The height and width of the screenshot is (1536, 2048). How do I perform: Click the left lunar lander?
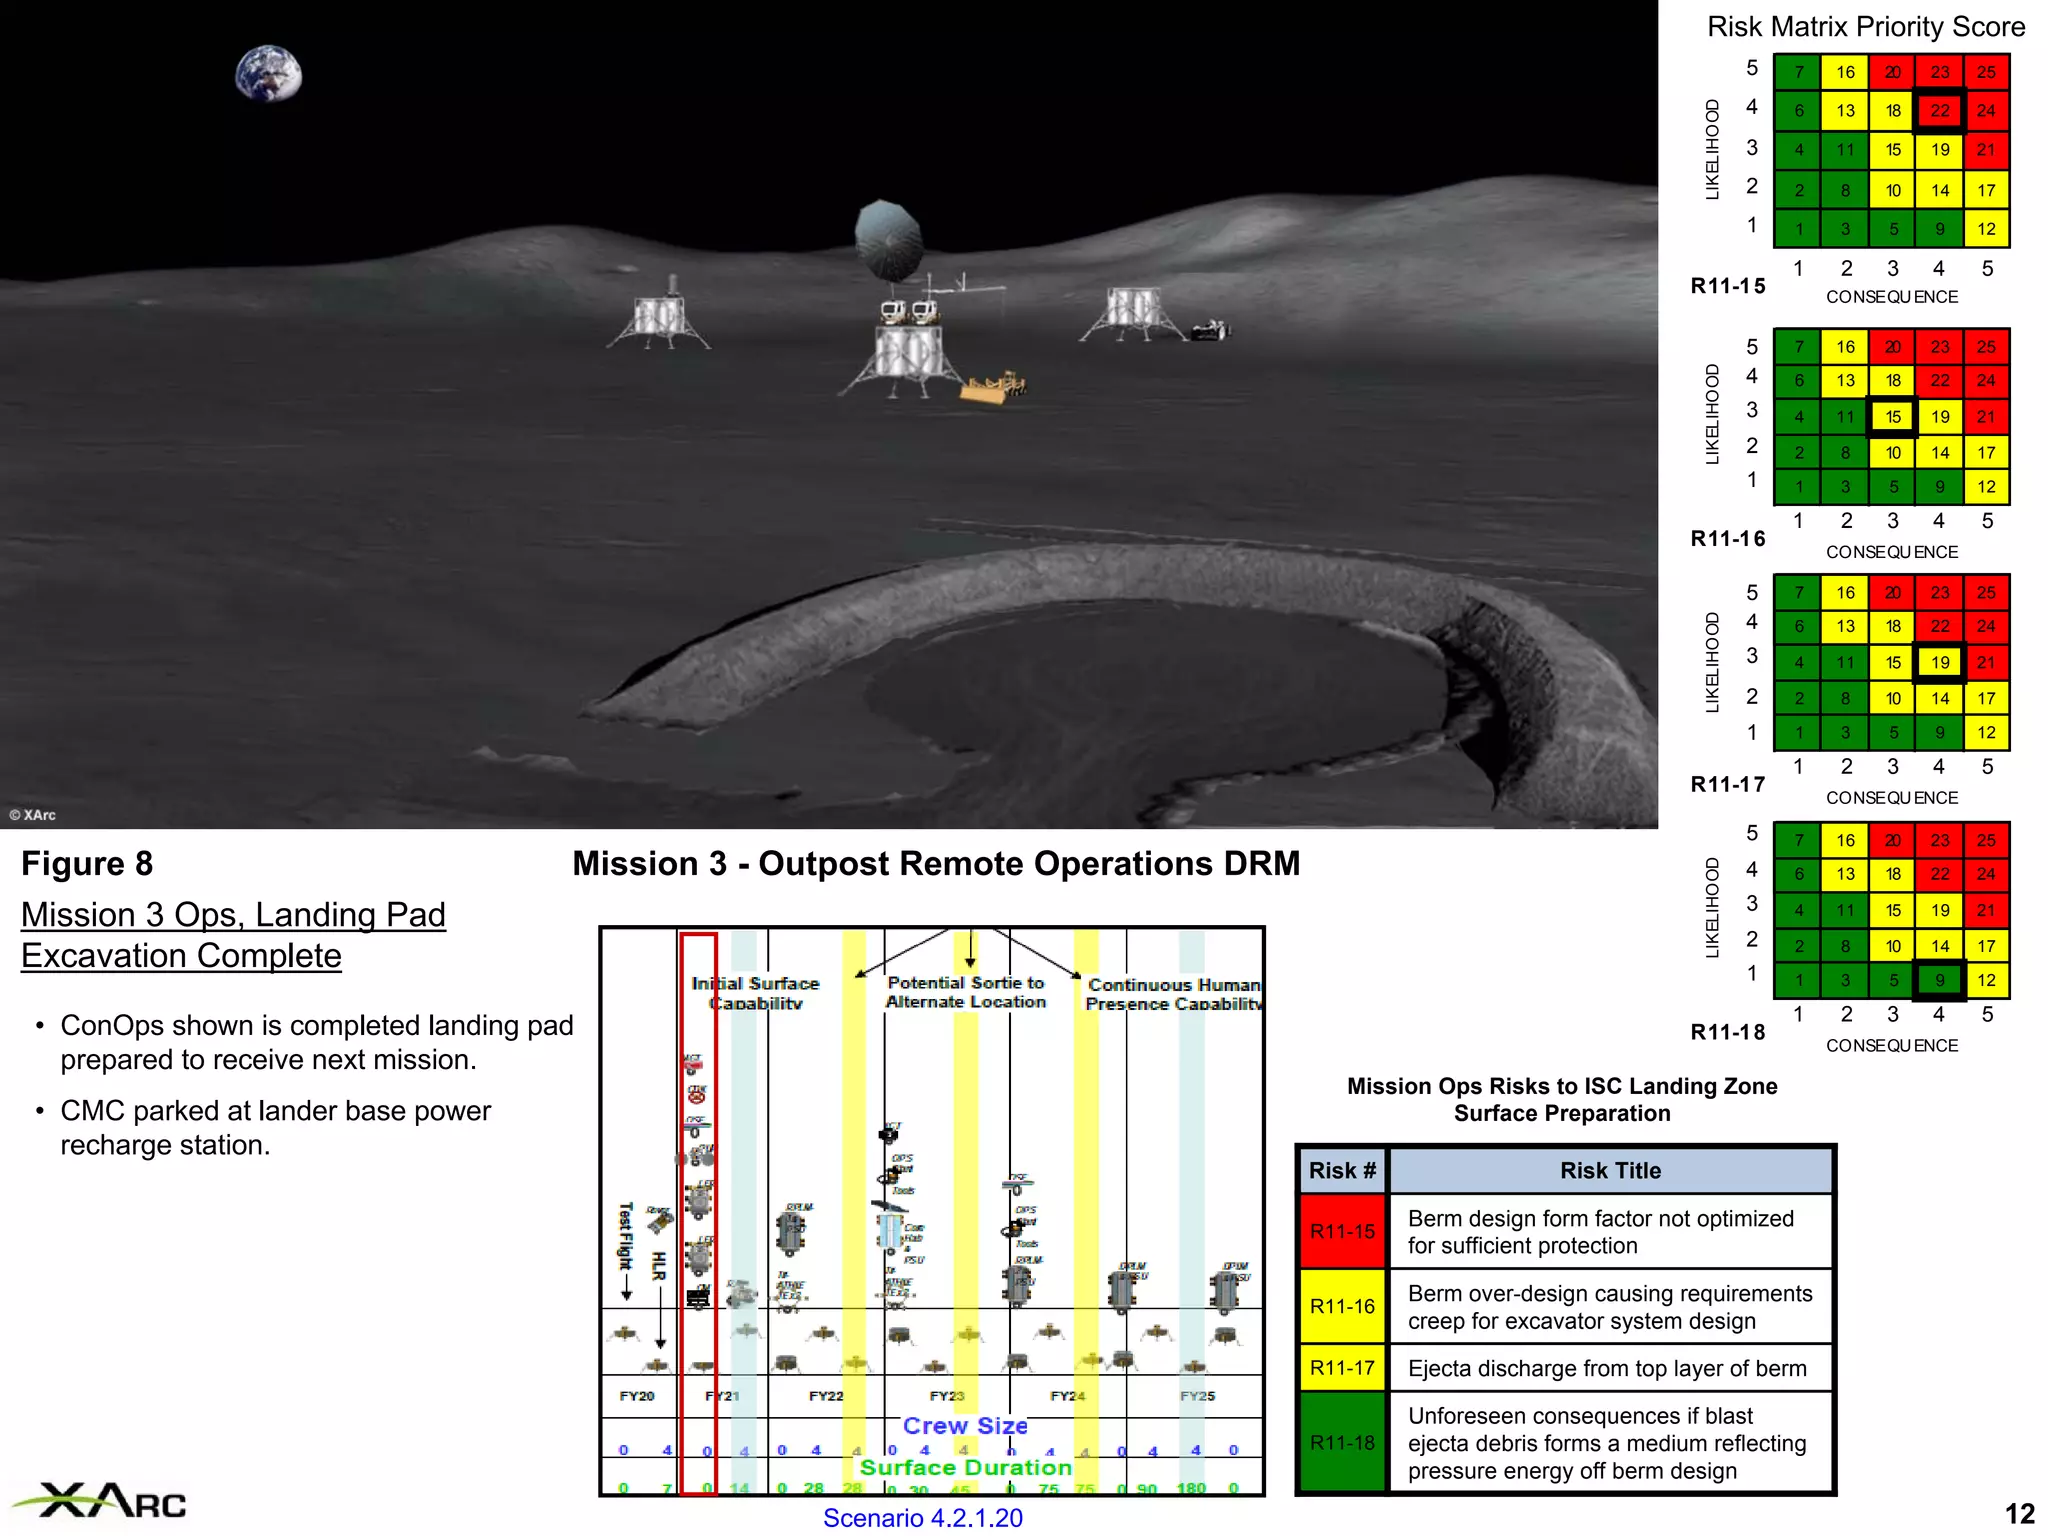658,320
